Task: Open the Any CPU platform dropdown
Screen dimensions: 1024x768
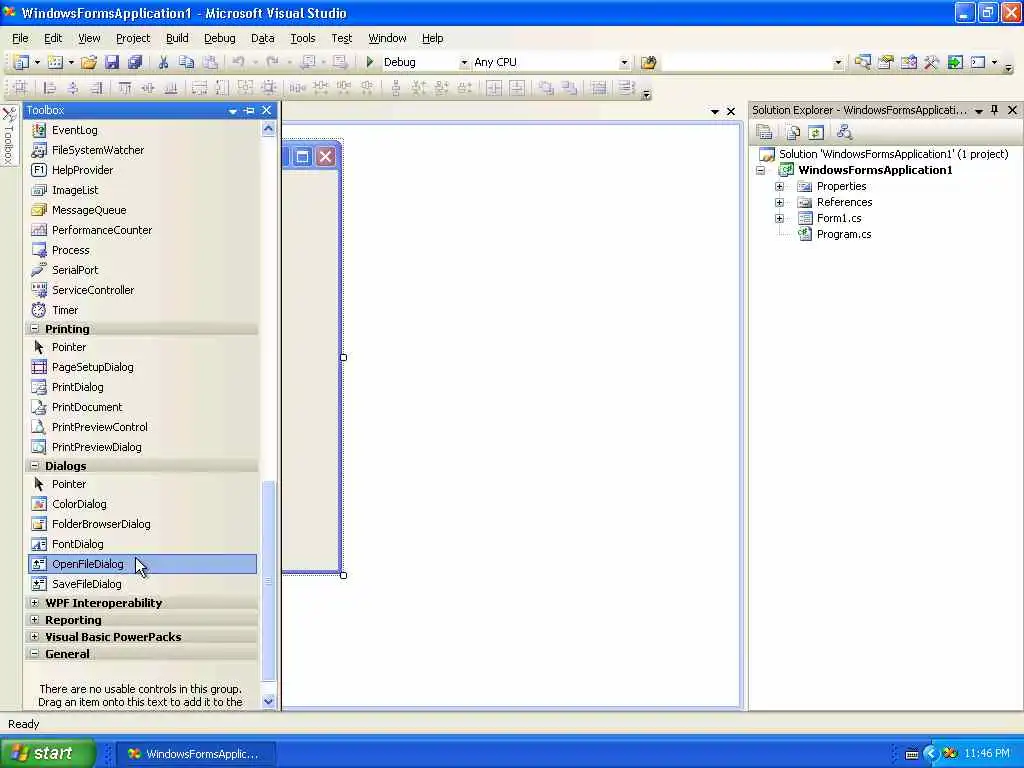Action: tap(624, 63)
